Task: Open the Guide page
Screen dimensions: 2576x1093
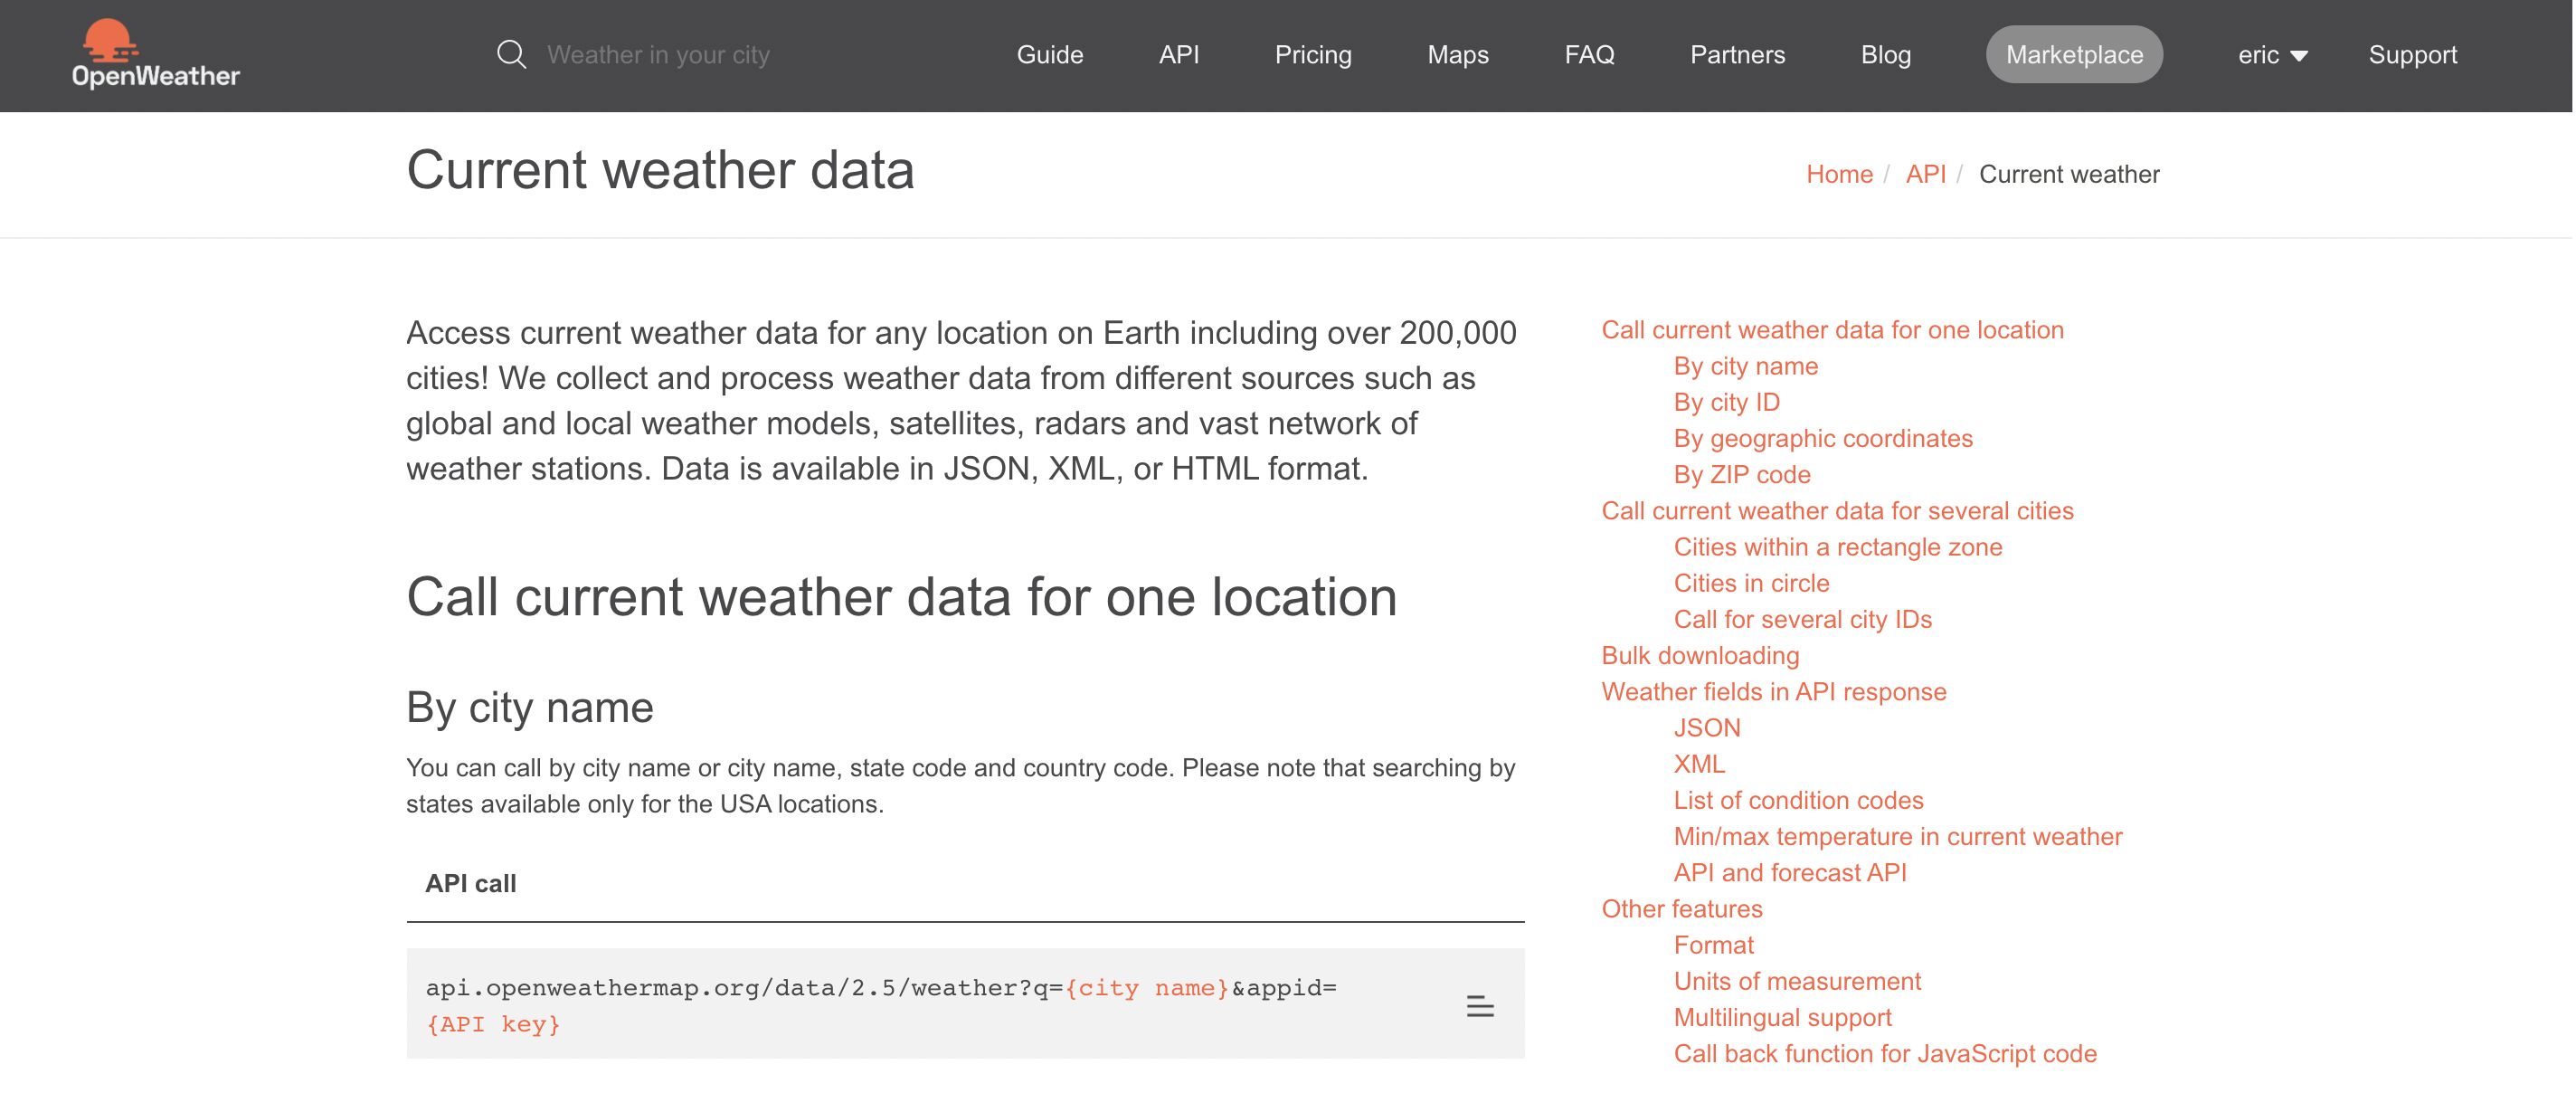Action: click(x=1048, y=55)
